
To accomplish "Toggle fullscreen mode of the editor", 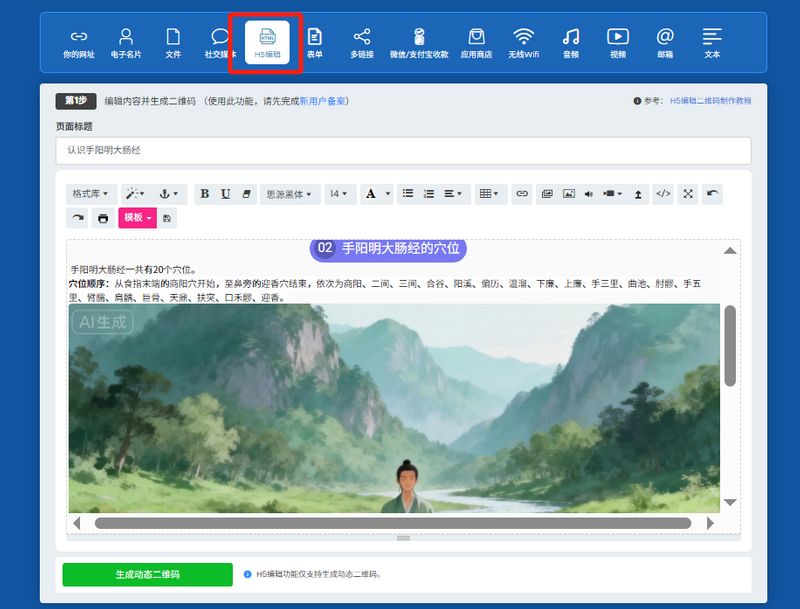I will pos(688,194).
